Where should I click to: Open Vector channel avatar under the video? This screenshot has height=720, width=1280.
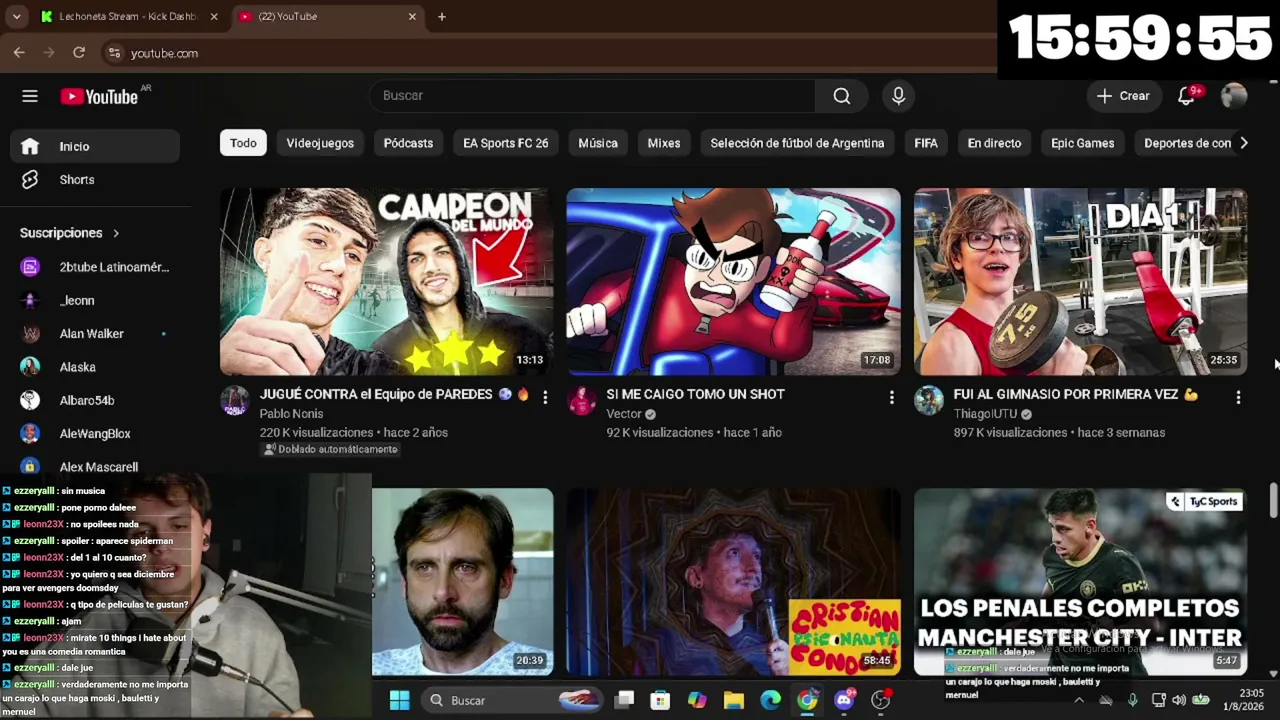(581, 400)
